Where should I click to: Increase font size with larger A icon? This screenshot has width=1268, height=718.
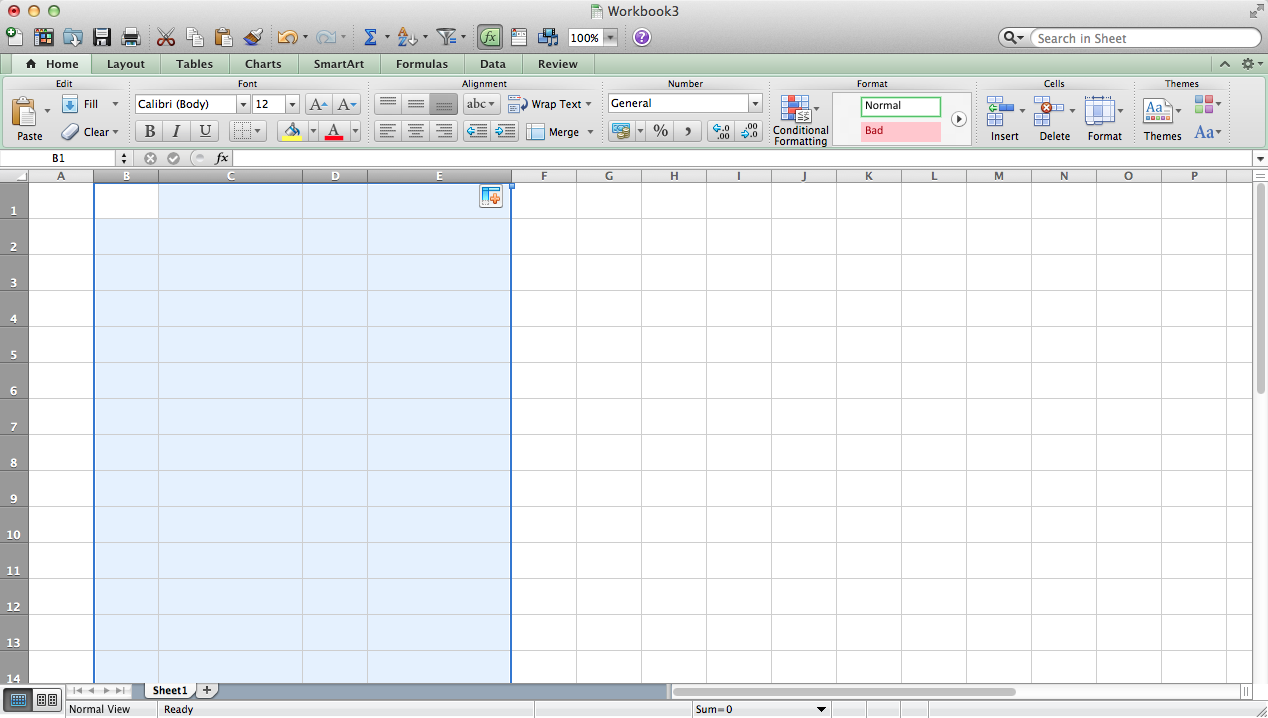tap(318, 104)
